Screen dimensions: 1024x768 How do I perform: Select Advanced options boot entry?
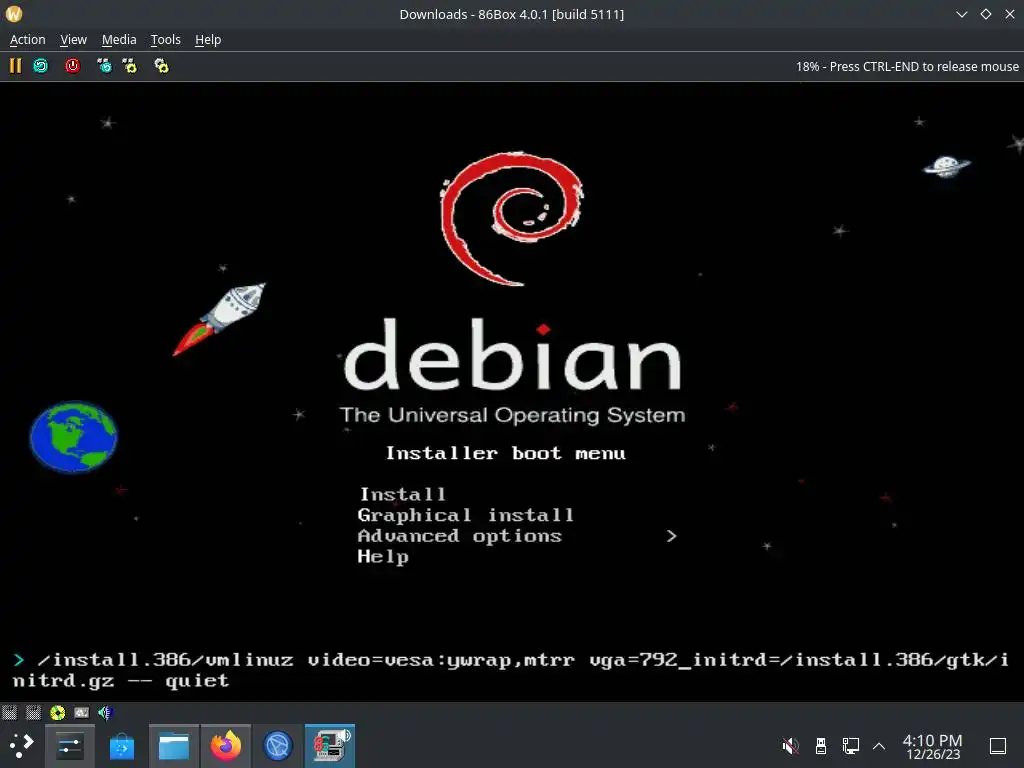460,536
